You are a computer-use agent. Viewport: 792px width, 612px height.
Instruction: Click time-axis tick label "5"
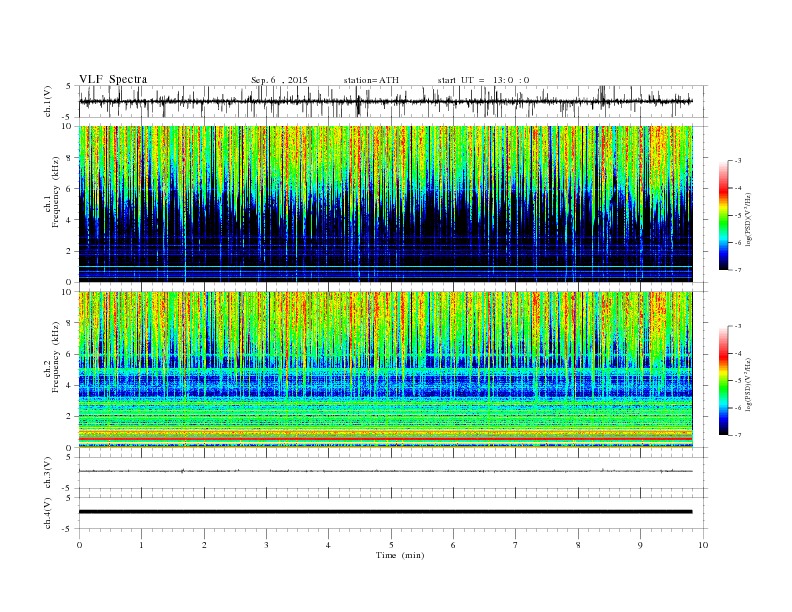pos(391,545)
